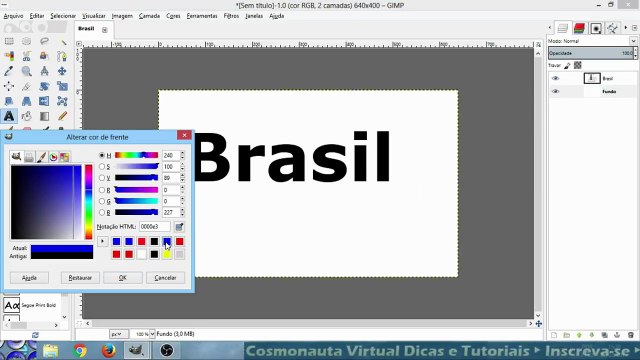Viewport: 640px width, 360px height.
Task: Select the Paths tool
Action: [62, 56]
